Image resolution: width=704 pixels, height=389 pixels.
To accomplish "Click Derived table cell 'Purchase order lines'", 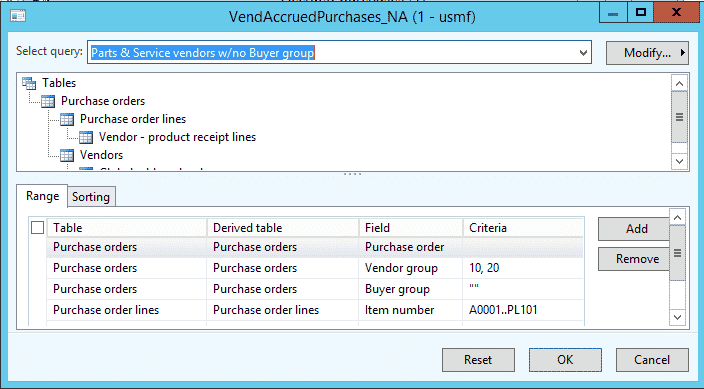I will click(x=283, y=310).
